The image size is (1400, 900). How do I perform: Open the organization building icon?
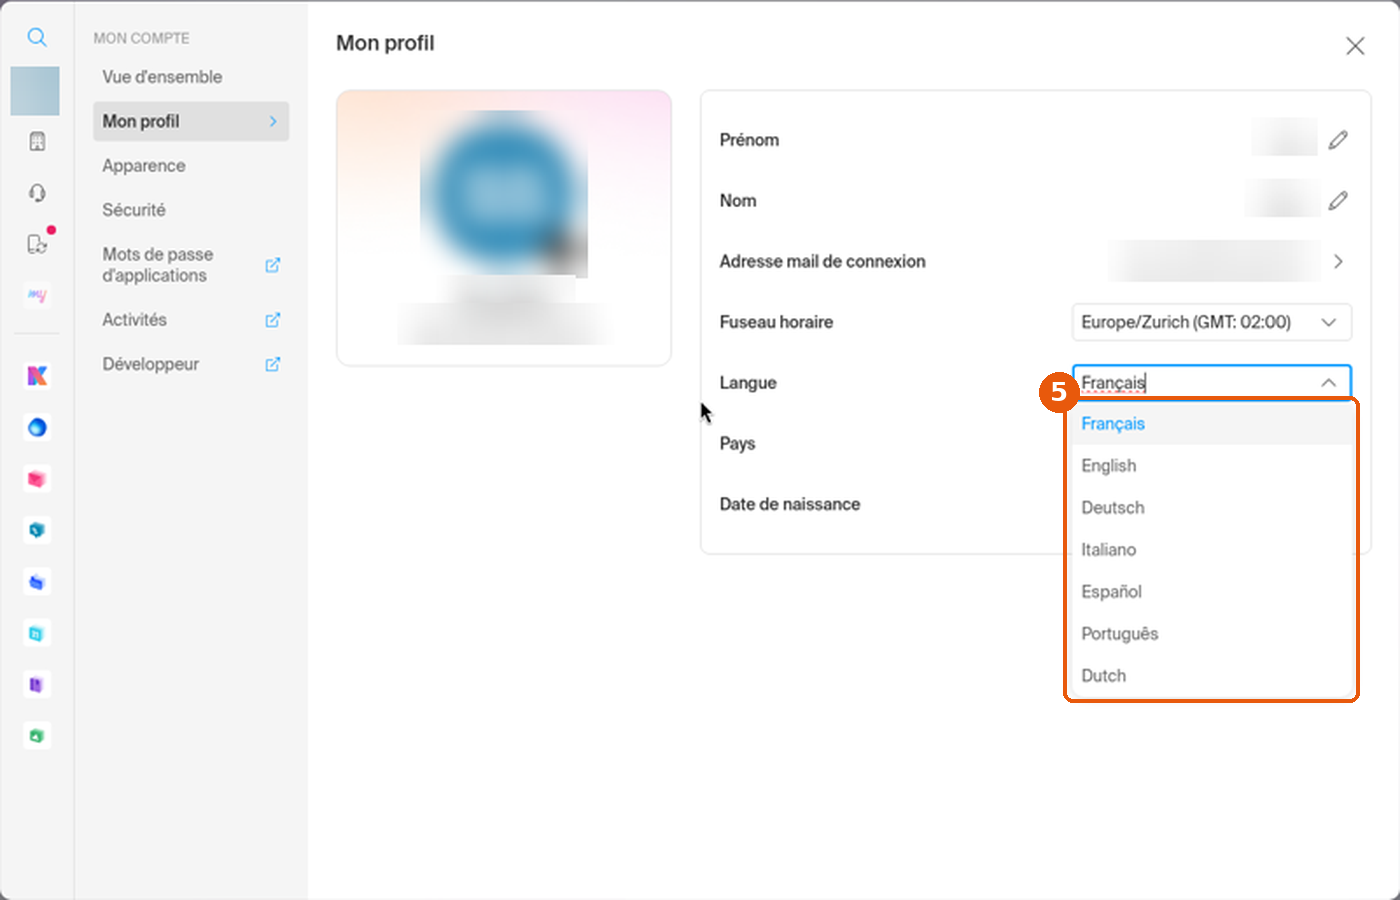click(x=37, y=141)
